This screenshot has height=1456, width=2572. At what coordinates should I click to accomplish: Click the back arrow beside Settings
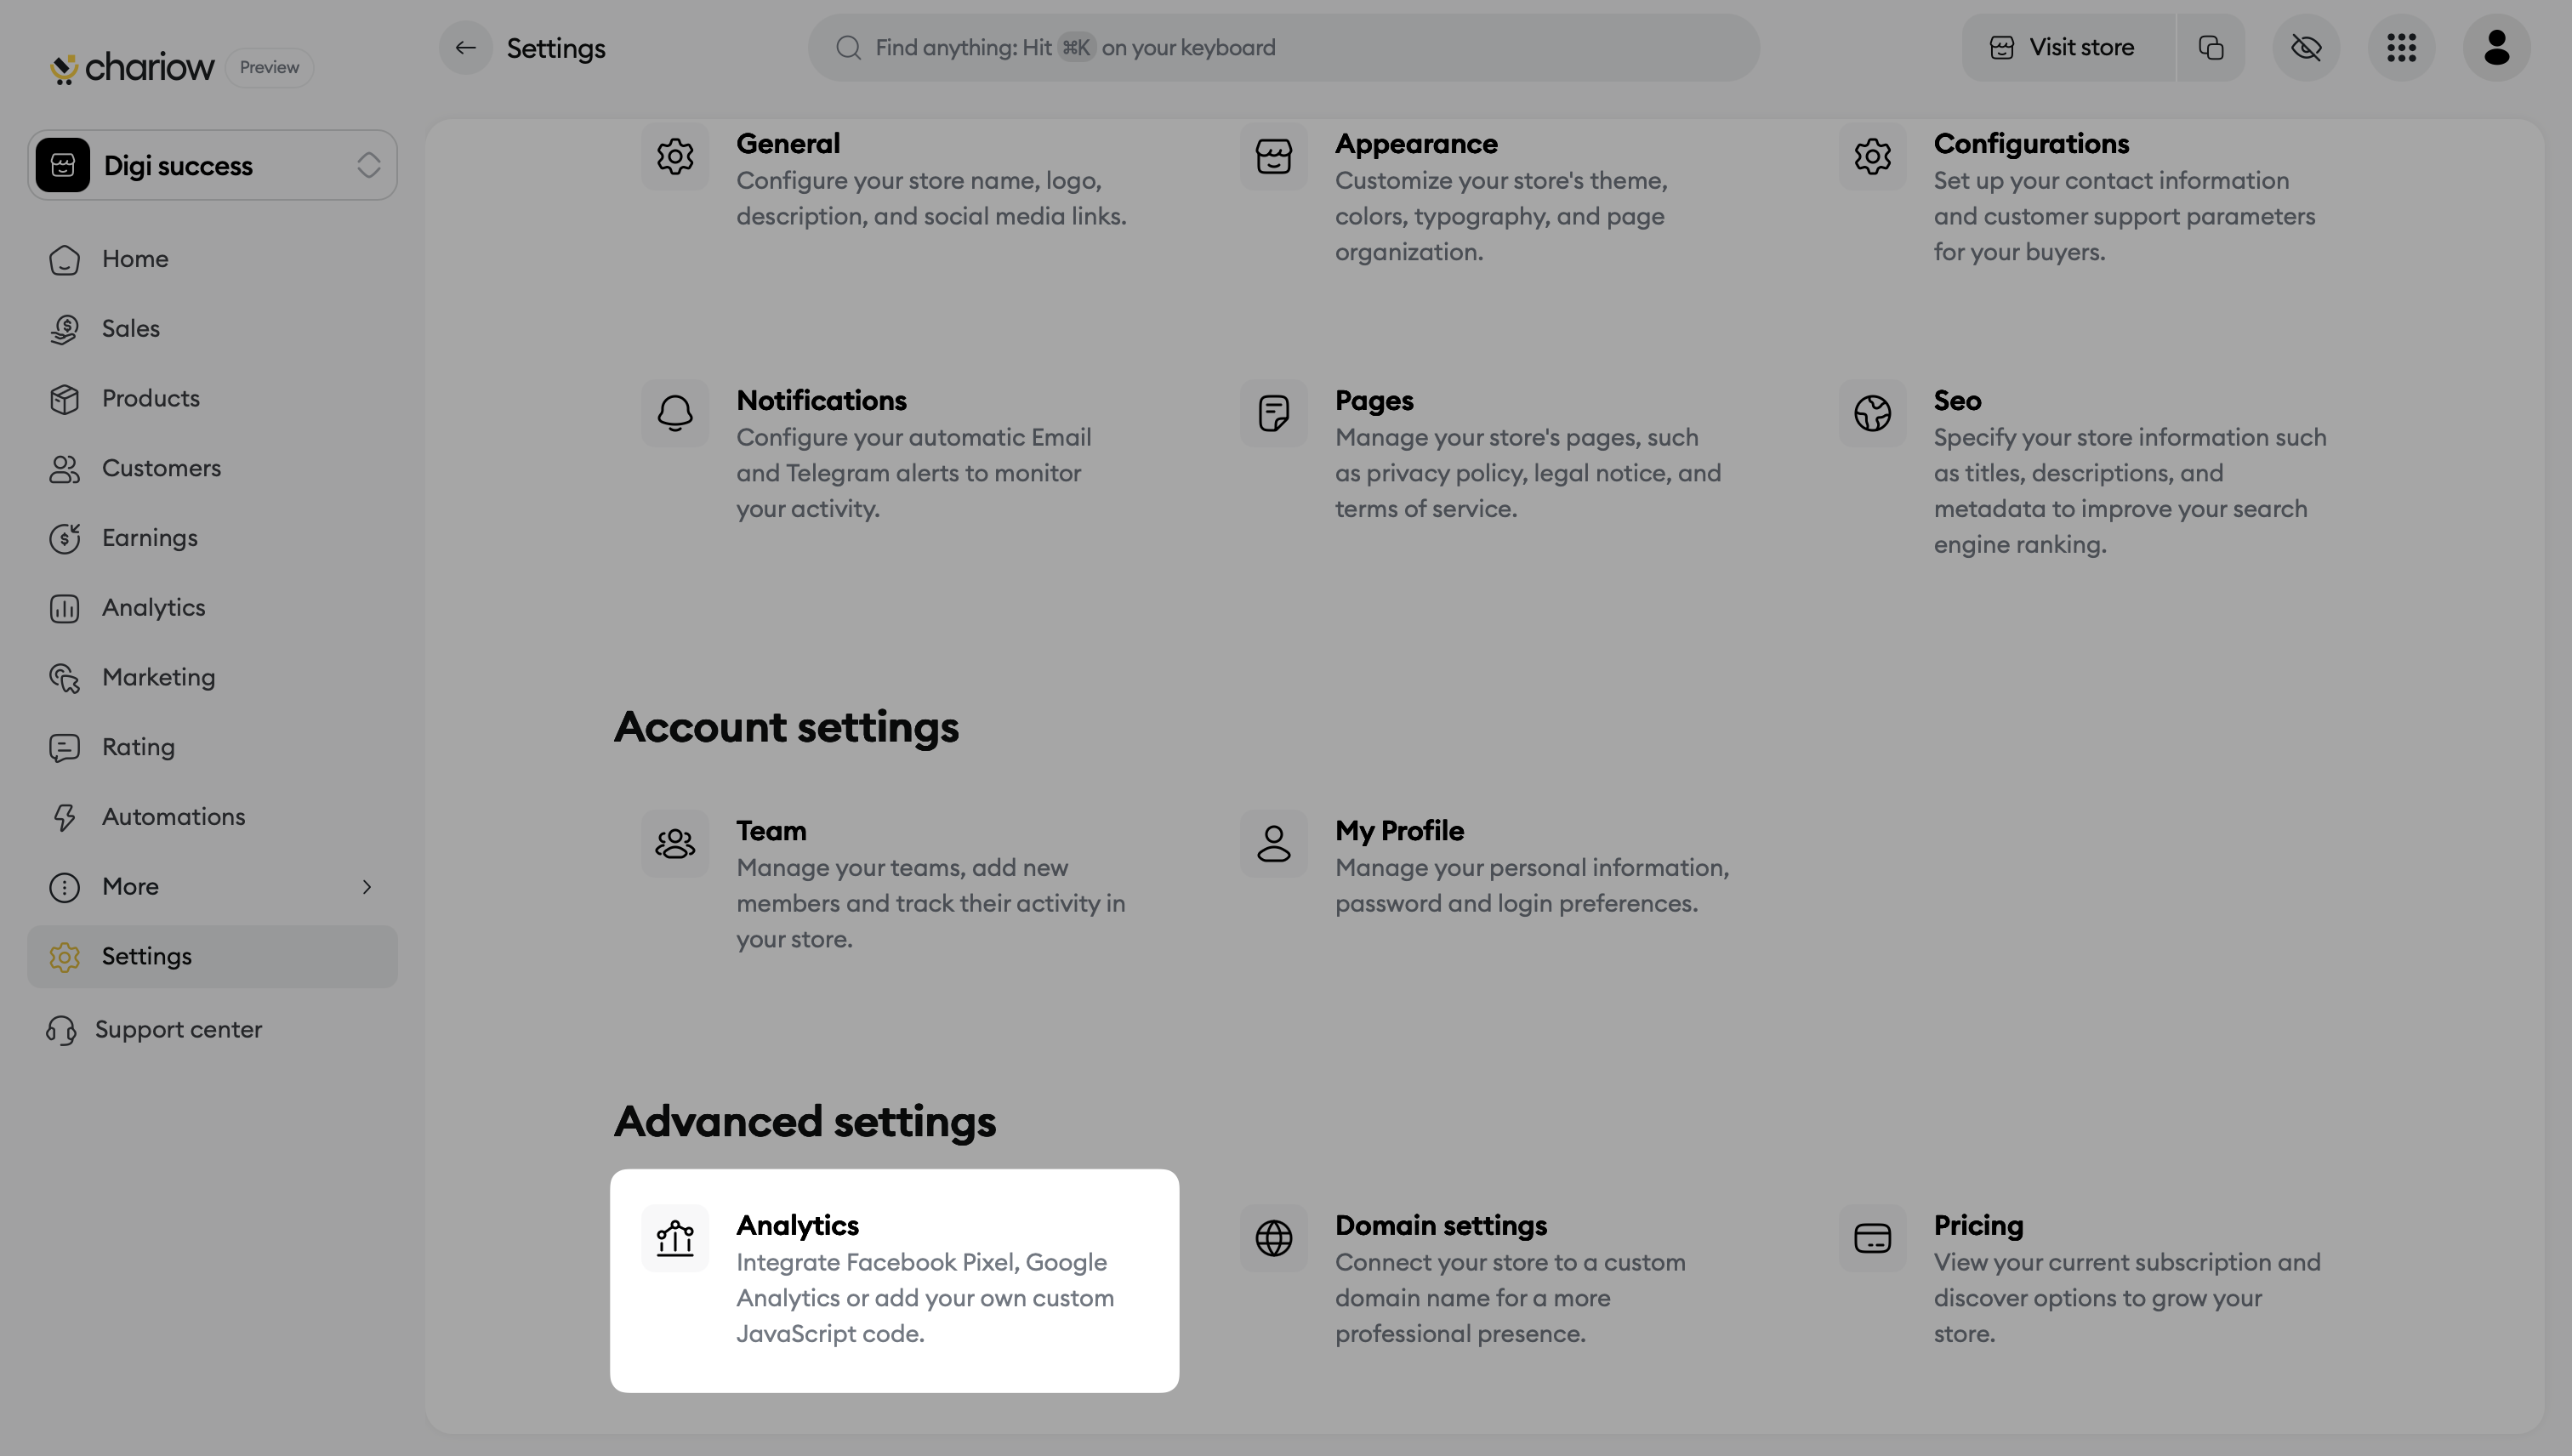tap(465, 48)
